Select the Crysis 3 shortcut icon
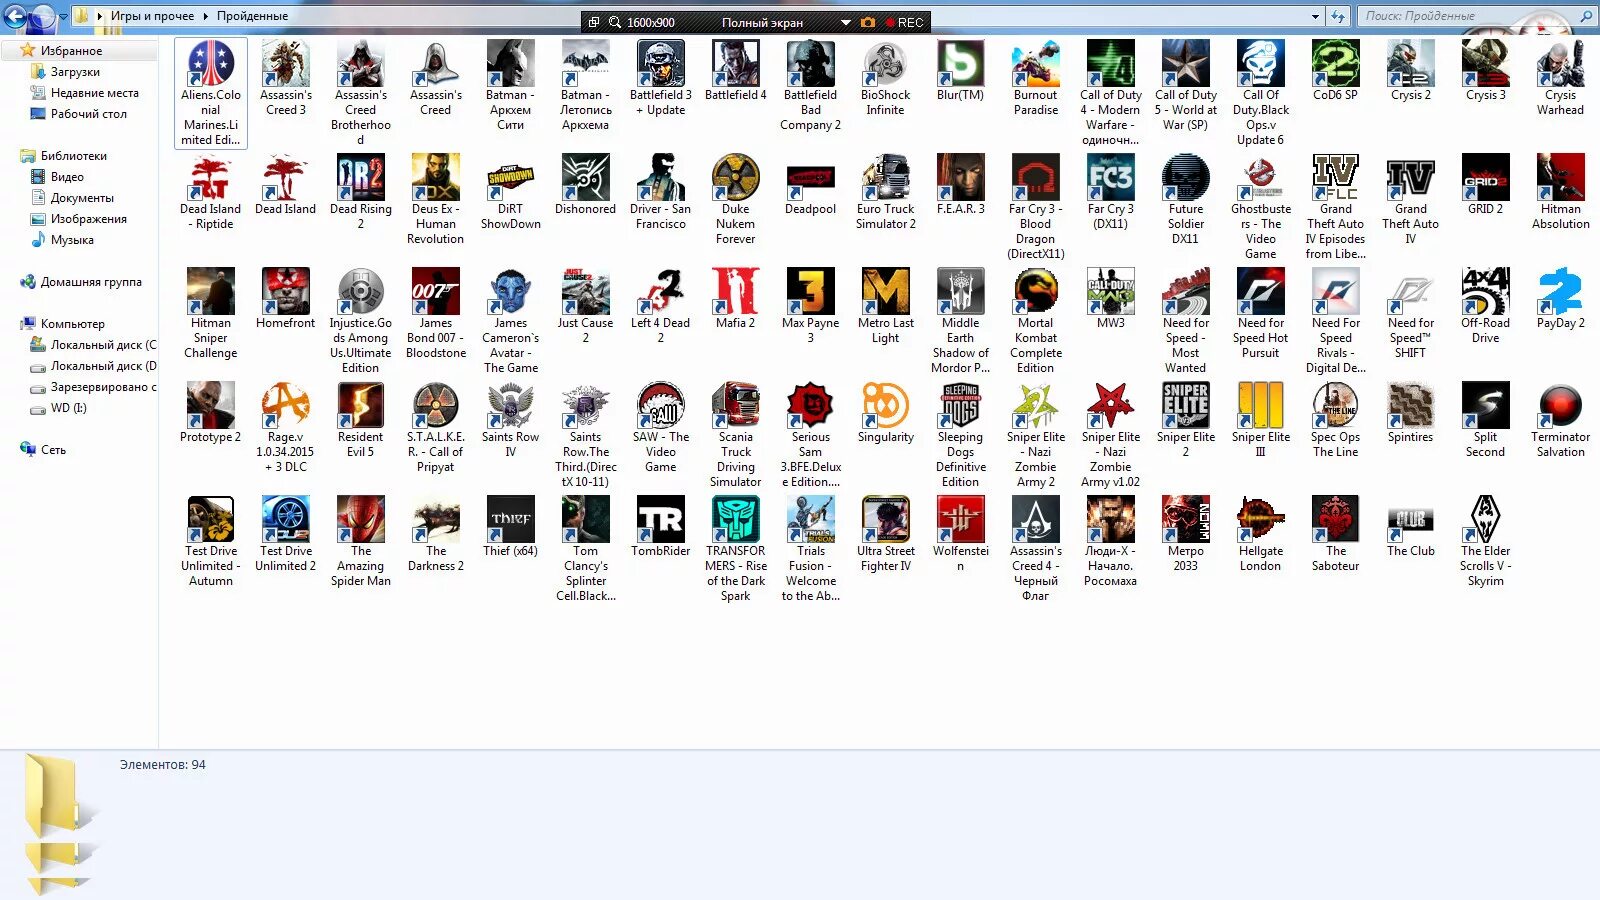Viewport: 1600px width, 900px height. click(1485, 64)
